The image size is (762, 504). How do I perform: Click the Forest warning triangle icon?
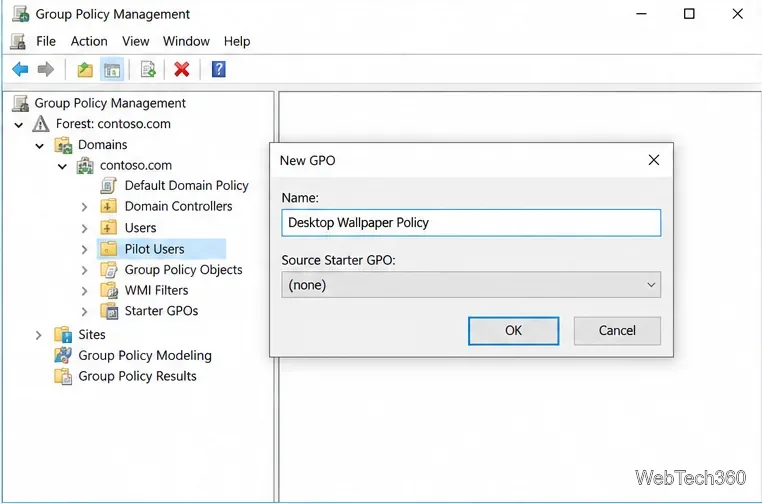point(41,124)
